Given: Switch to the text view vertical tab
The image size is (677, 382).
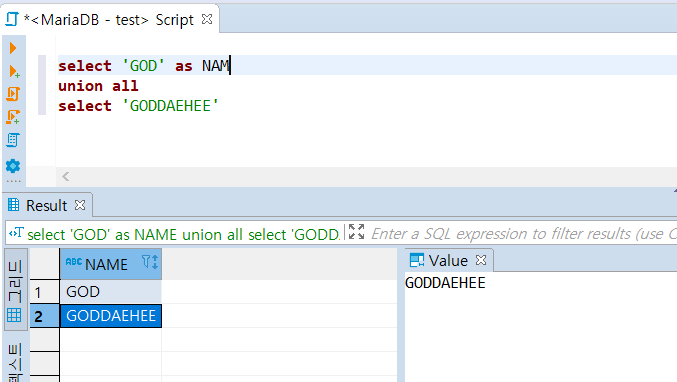Looking at the screenshot, I should point(15,363).
